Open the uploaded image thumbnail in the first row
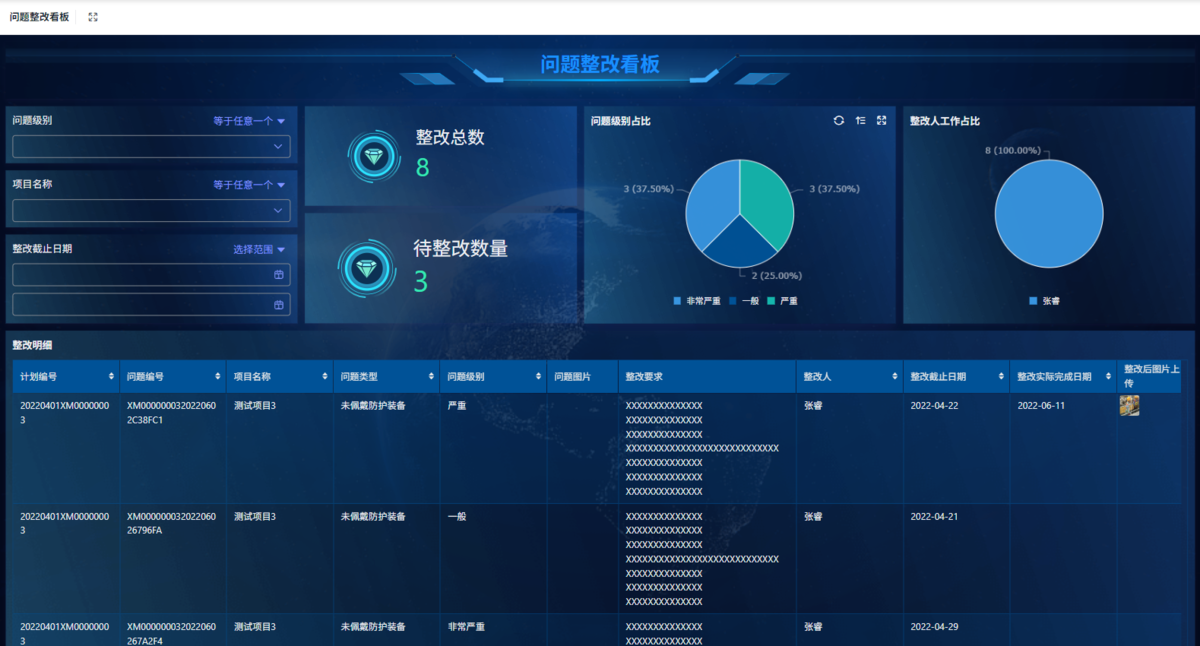Screen dimensions: 1200x646 (x=1129, y=406)
